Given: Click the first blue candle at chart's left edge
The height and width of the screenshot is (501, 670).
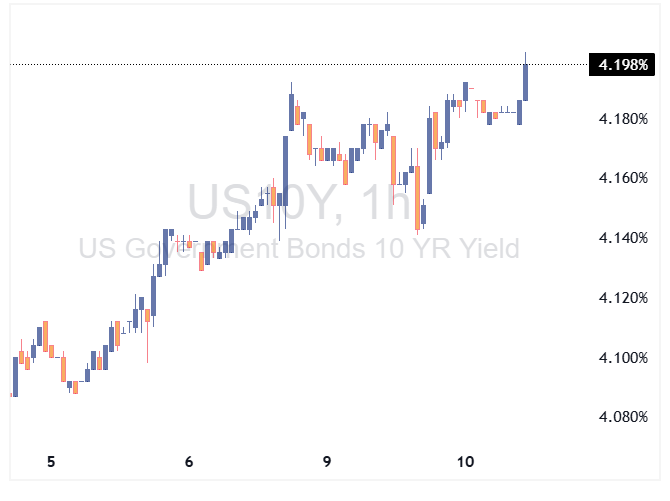Looking at the screenshot, I should tap(14, 376).
